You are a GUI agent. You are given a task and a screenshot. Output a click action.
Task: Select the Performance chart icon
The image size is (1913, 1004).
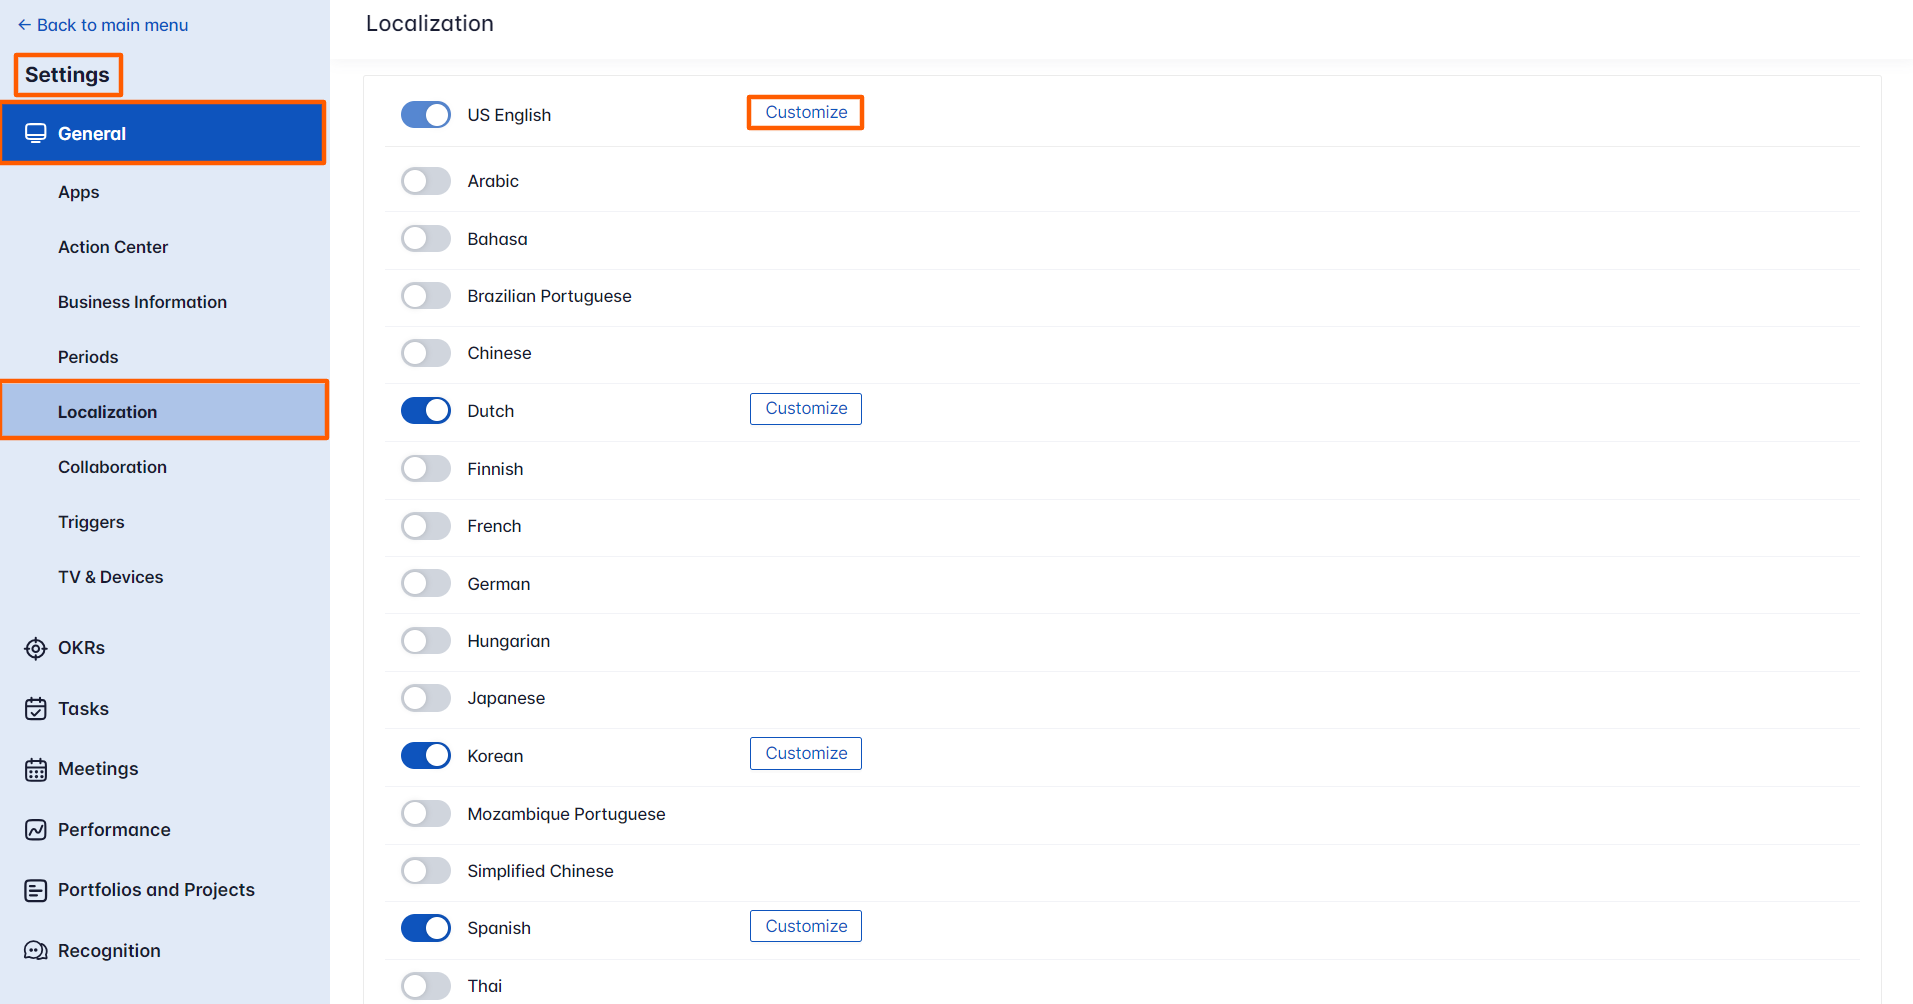36,829
